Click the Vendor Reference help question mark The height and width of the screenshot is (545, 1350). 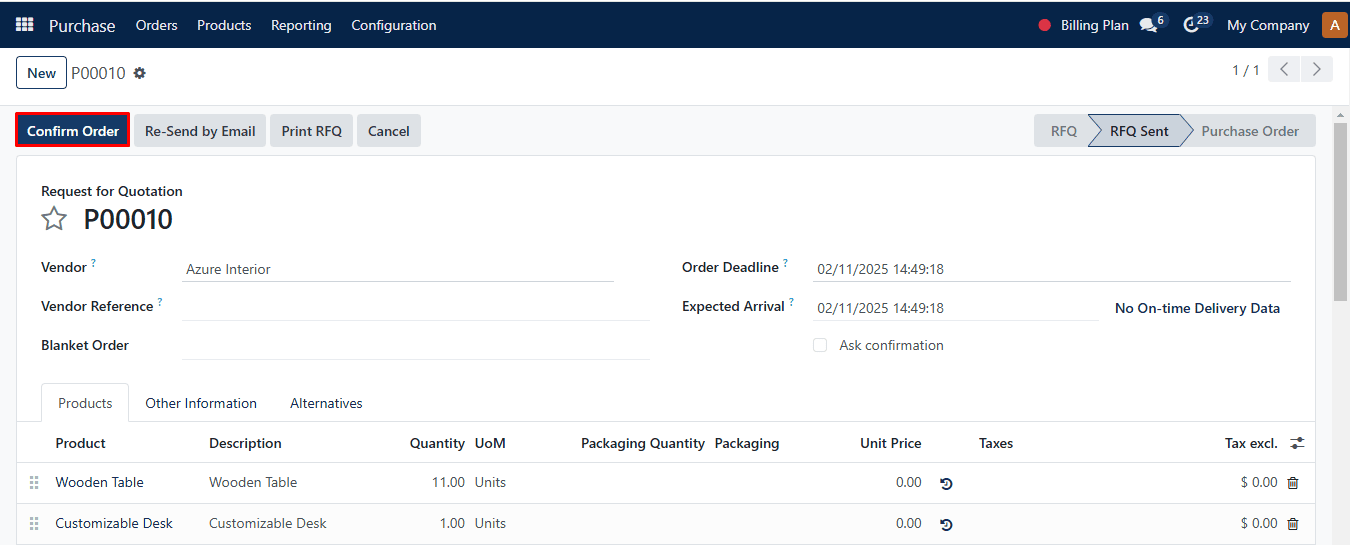160,302
